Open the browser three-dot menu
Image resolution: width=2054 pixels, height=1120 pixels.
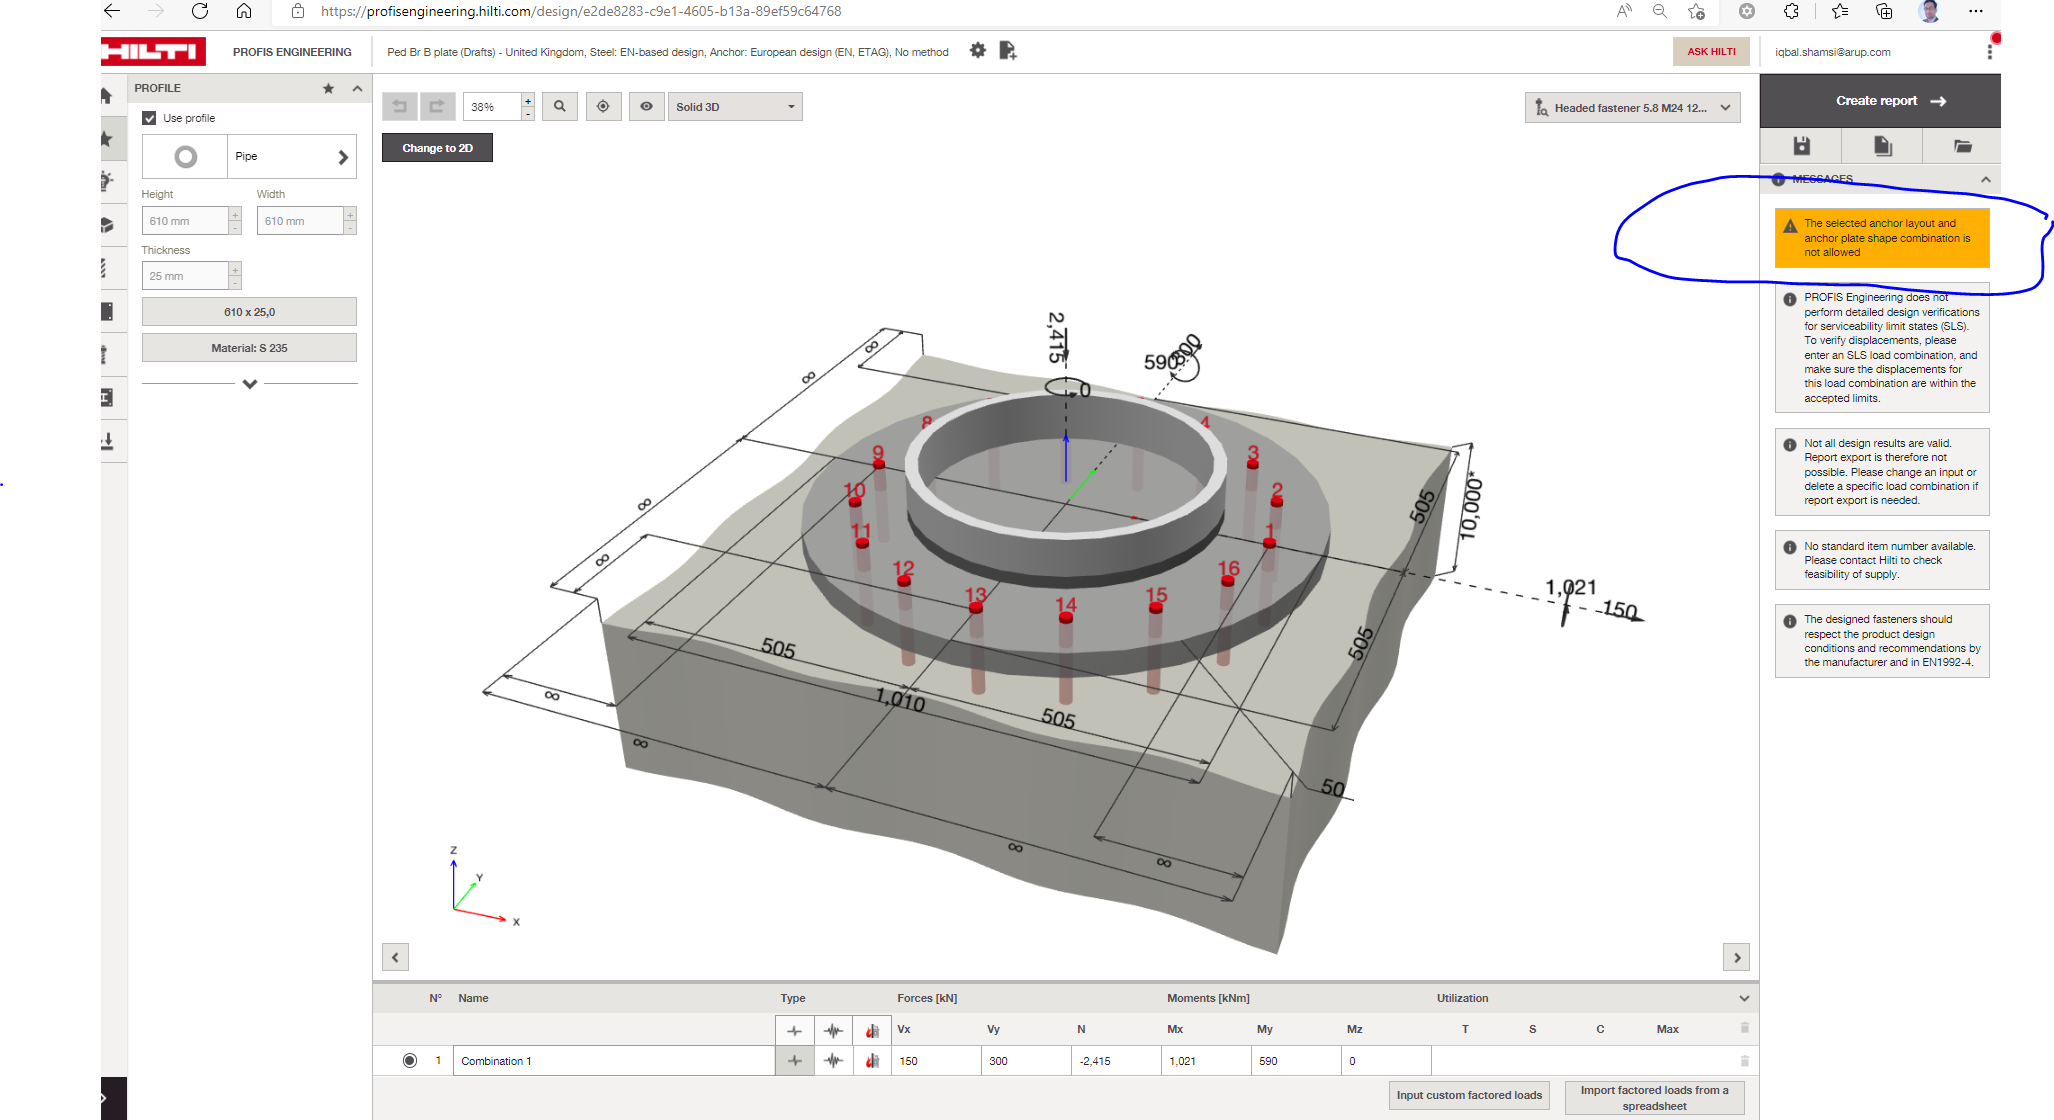coord(1976,11)
